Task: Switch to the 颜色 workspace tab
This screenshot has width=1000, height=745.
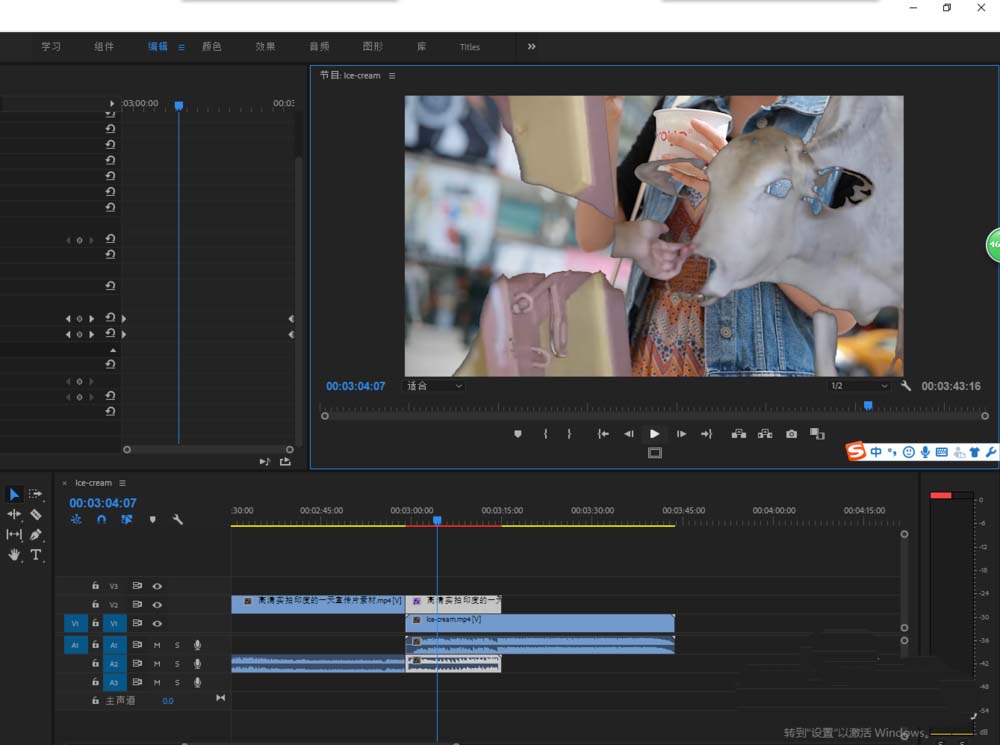Action: pos(211,47)
